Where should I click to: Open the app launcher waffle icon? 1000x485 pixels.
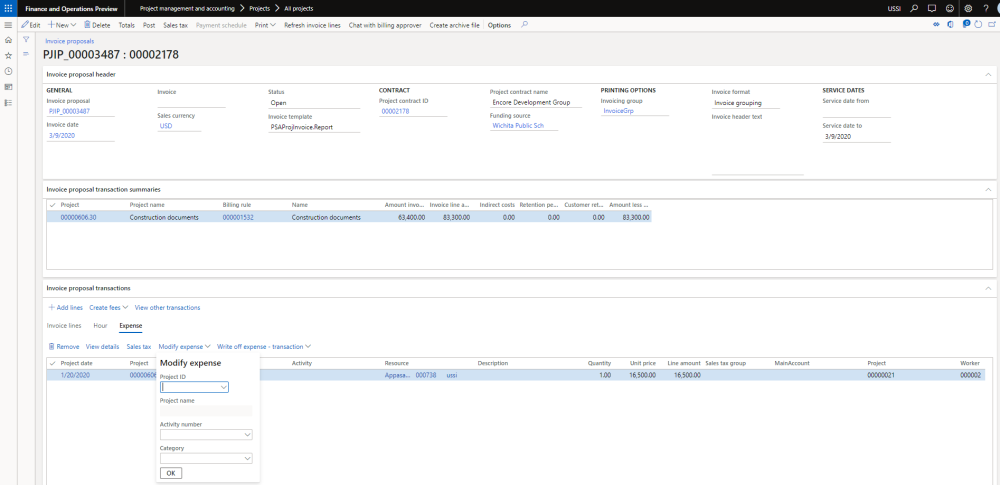pyautogui.click(x=9, y=8)
